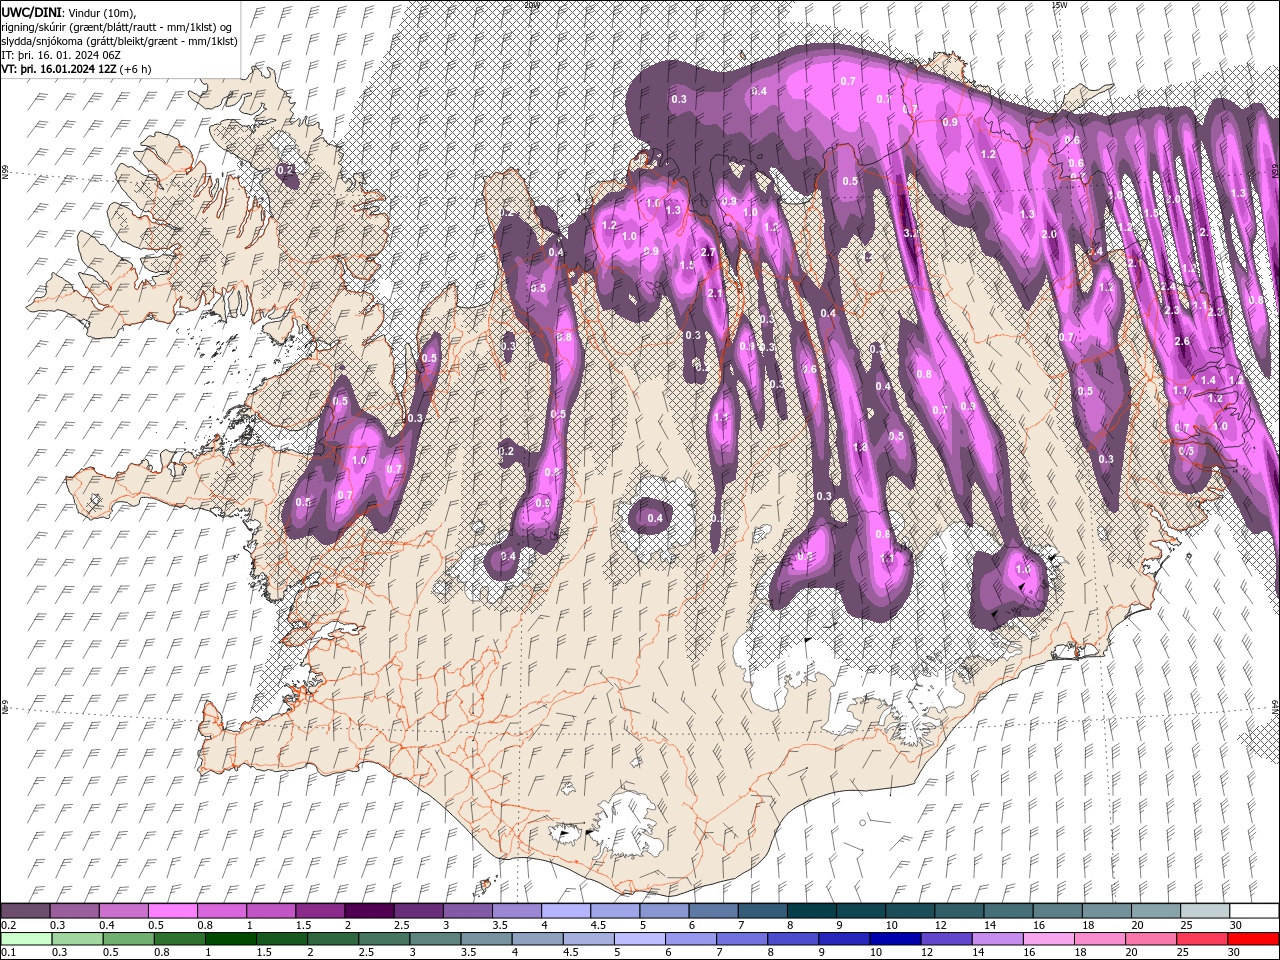Click the 'IT: þri. 16. 01. 2024 06Z' line
The image size is (1280, 960).
click(x=61, y=55)
